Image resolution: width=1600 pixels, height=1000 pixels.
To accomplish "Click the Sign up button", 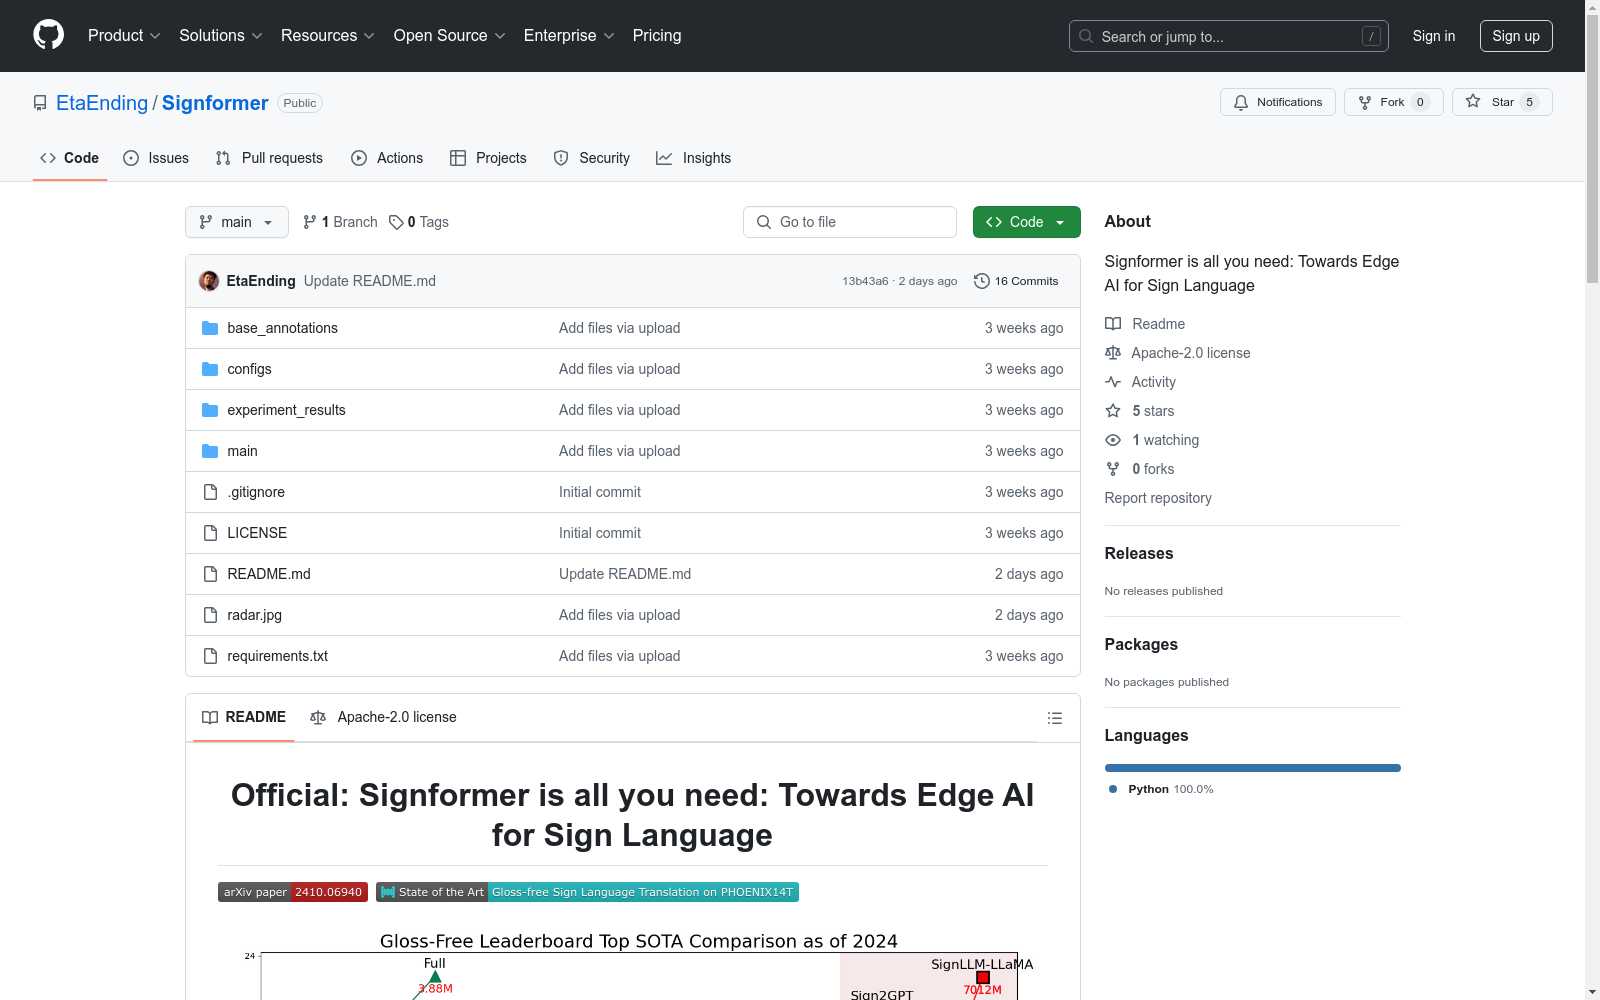I will point(1516,36).
